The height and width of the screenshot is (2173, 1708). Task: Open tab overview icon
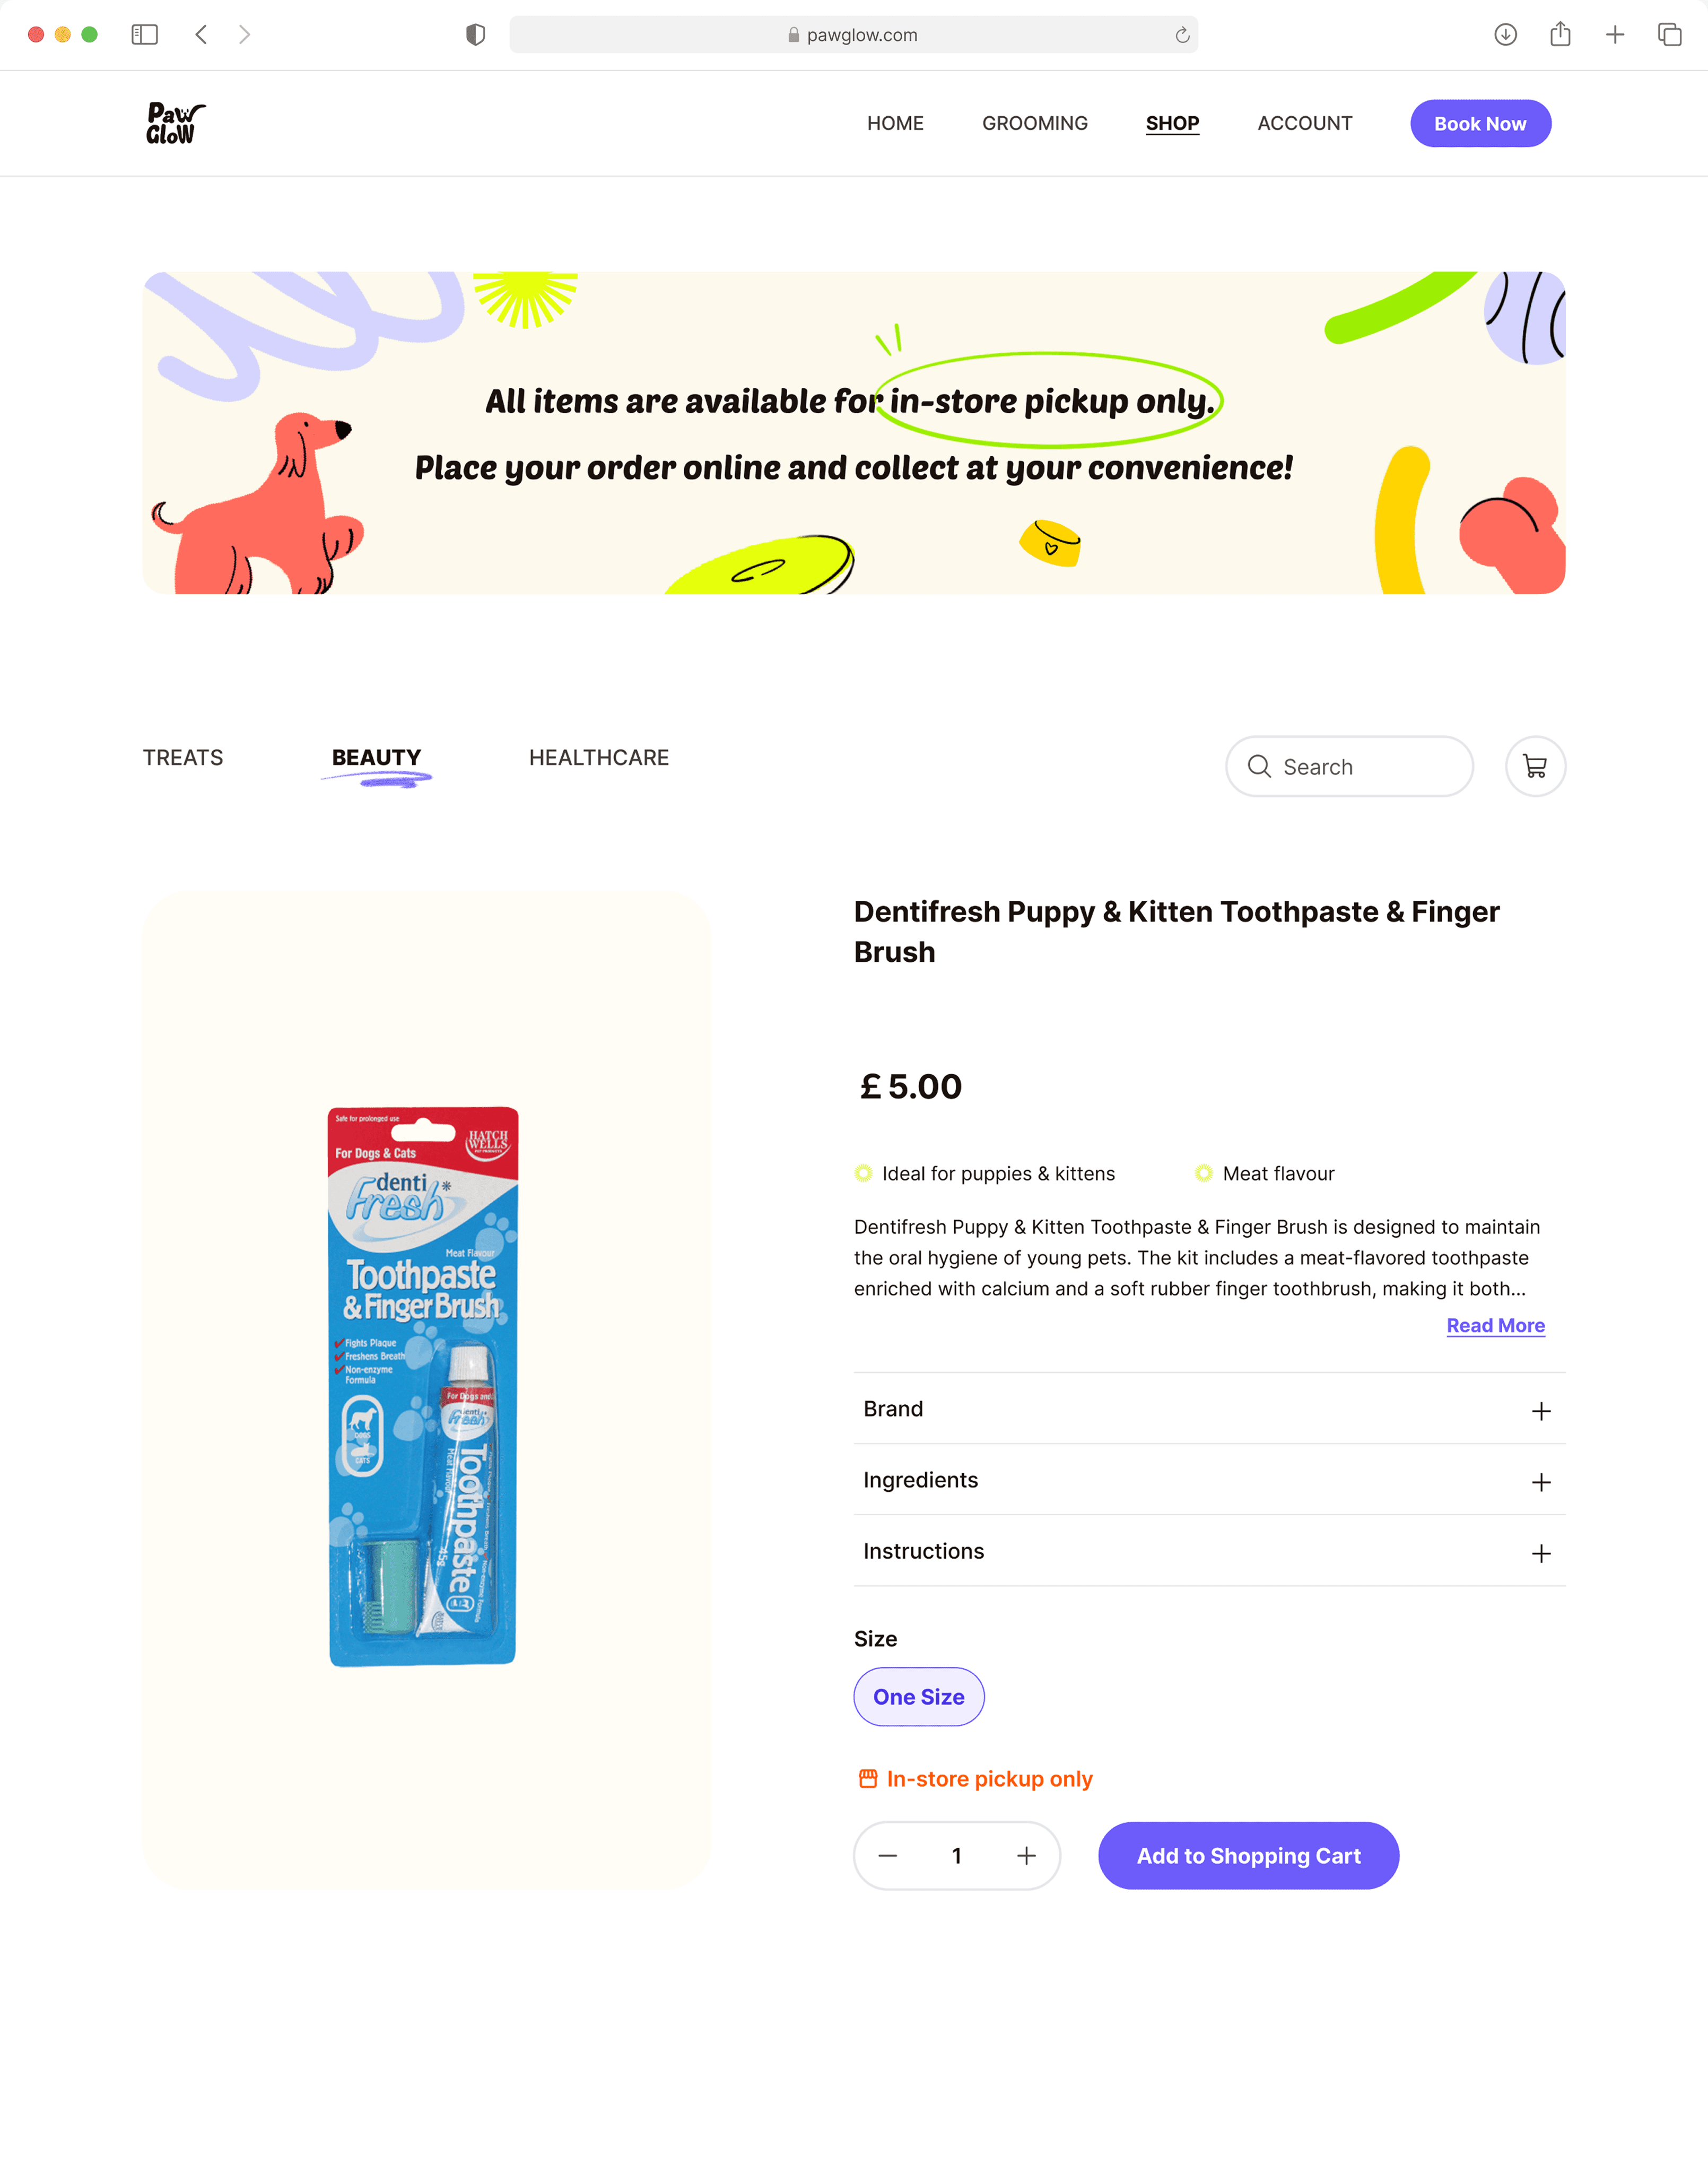1669,35
